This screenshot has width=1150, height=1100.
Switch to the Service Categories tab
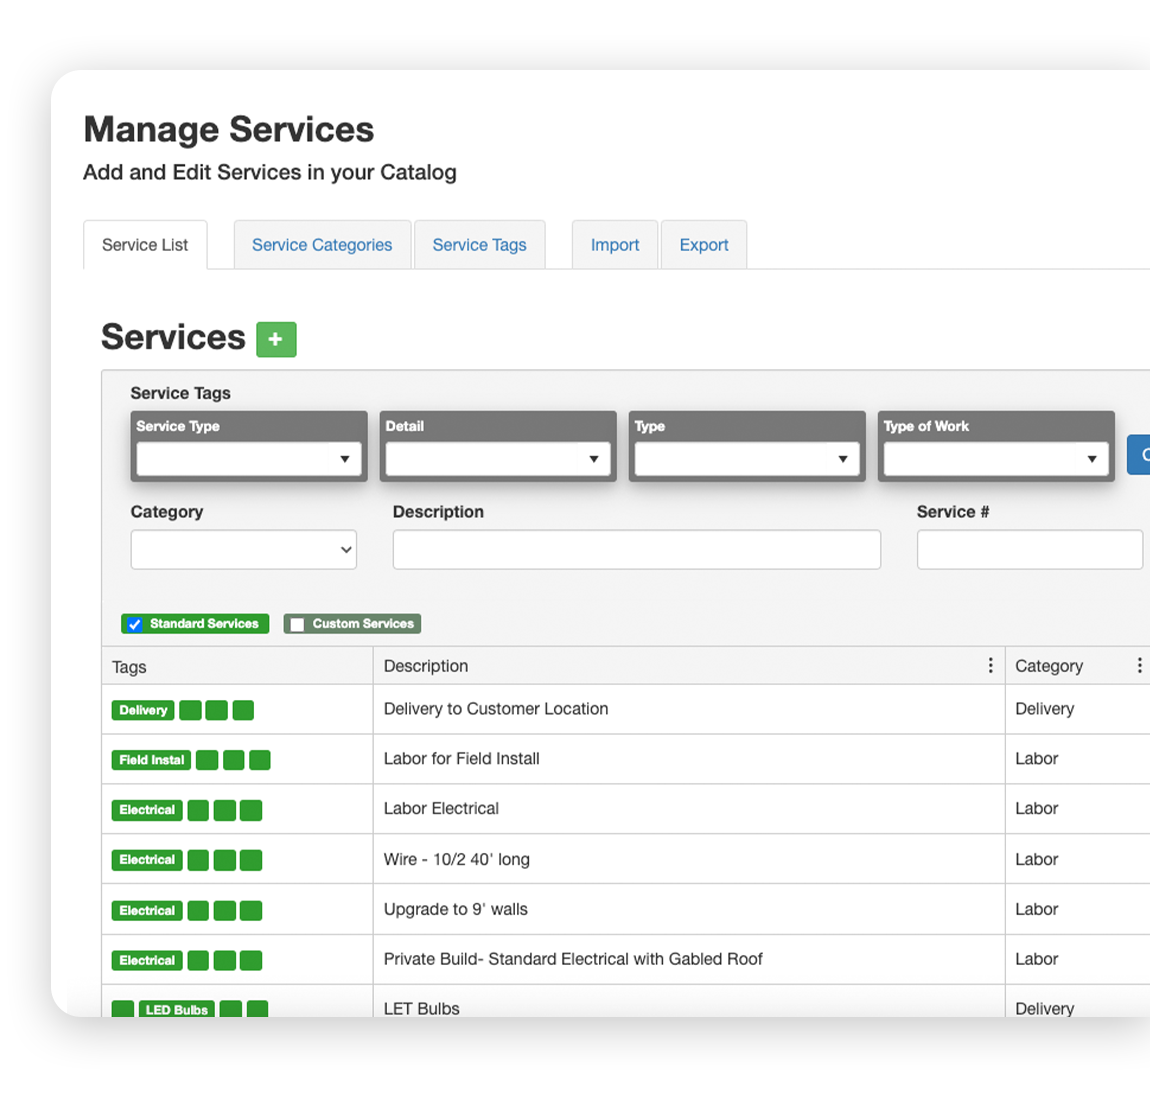click(322, 244)
